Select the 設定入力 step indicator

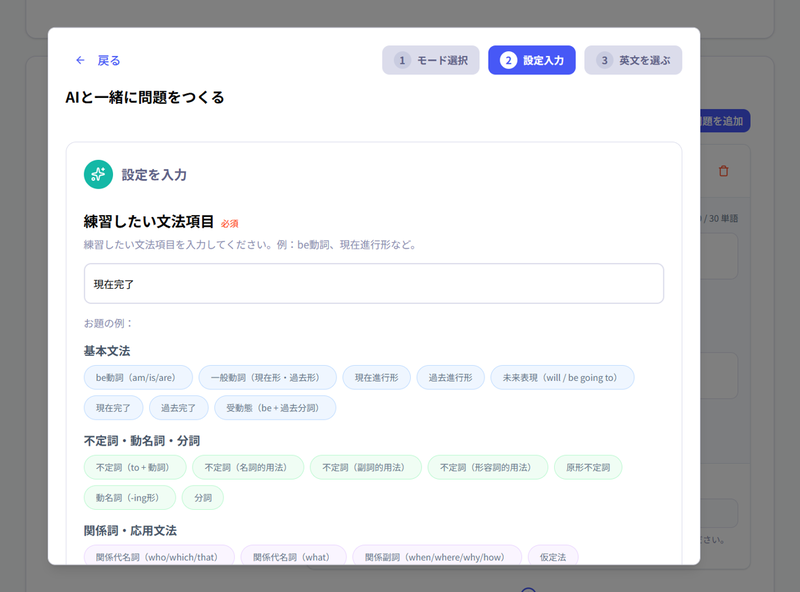[x=532, y=60]
